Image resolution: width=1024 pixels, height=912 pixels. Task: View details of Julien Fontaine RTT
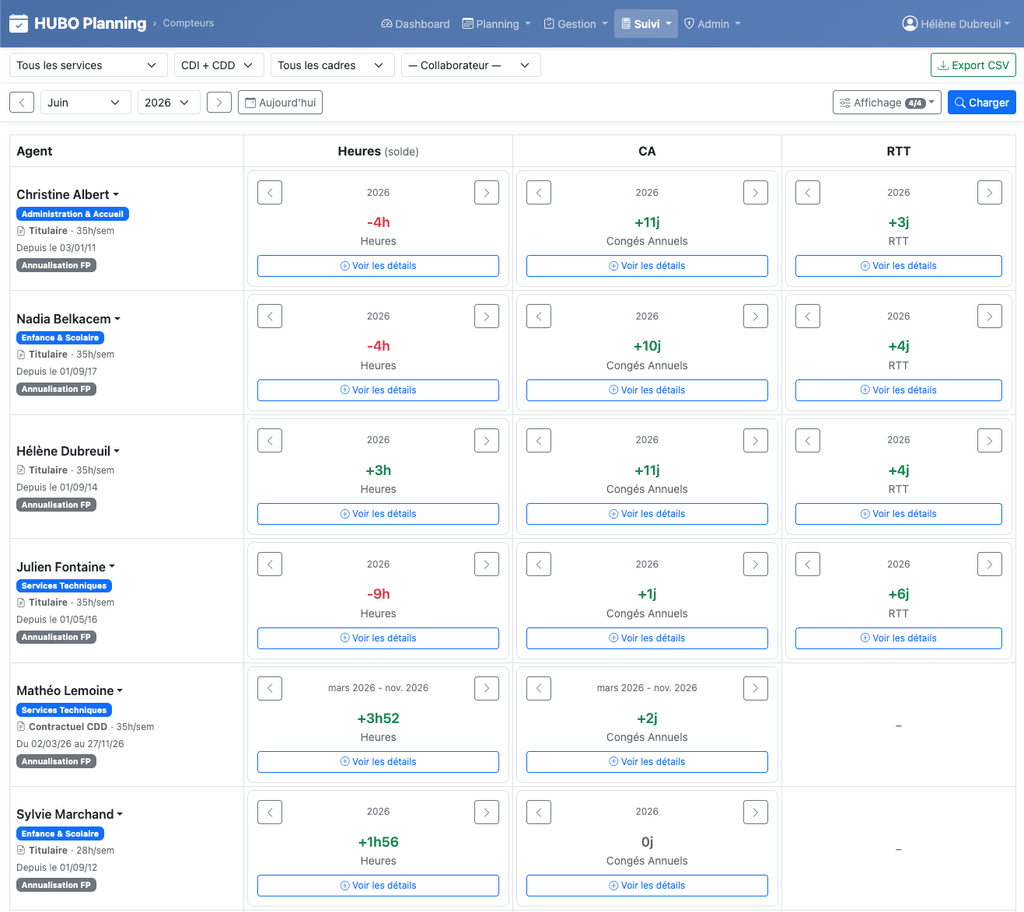899,638
